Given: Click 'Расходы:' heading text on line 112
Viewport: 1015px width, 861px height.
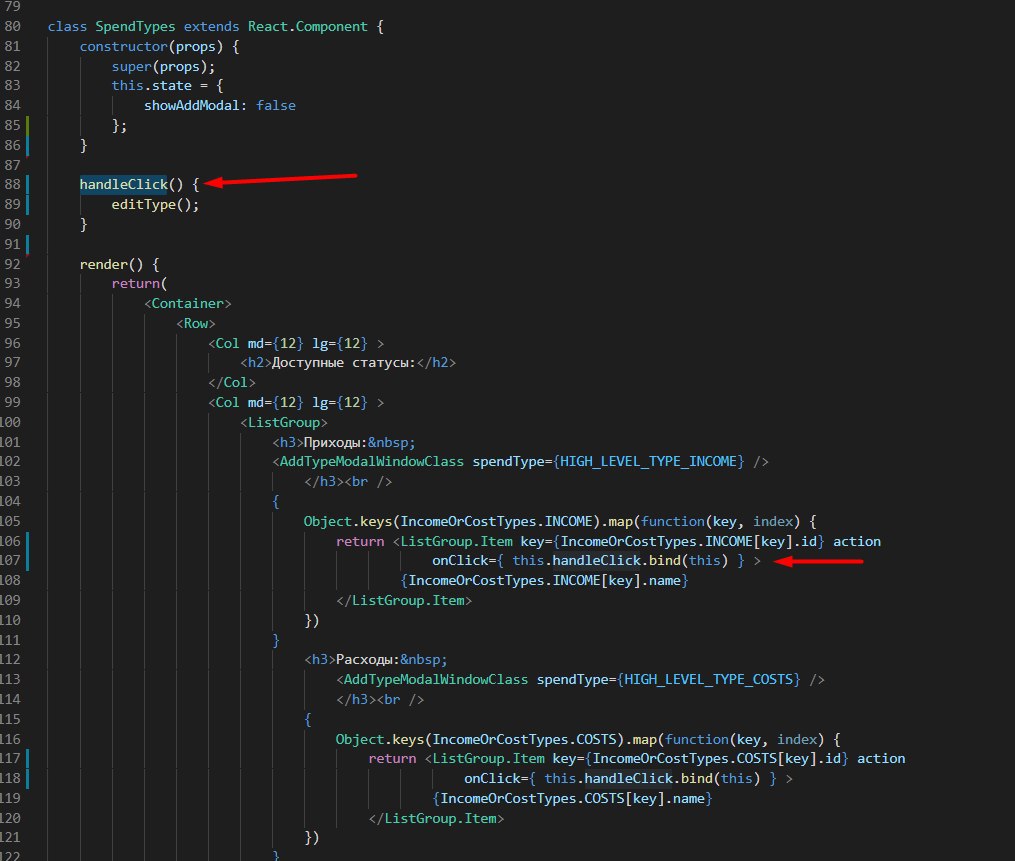Looking at the screenshot, I should click(x=368, y=660).
